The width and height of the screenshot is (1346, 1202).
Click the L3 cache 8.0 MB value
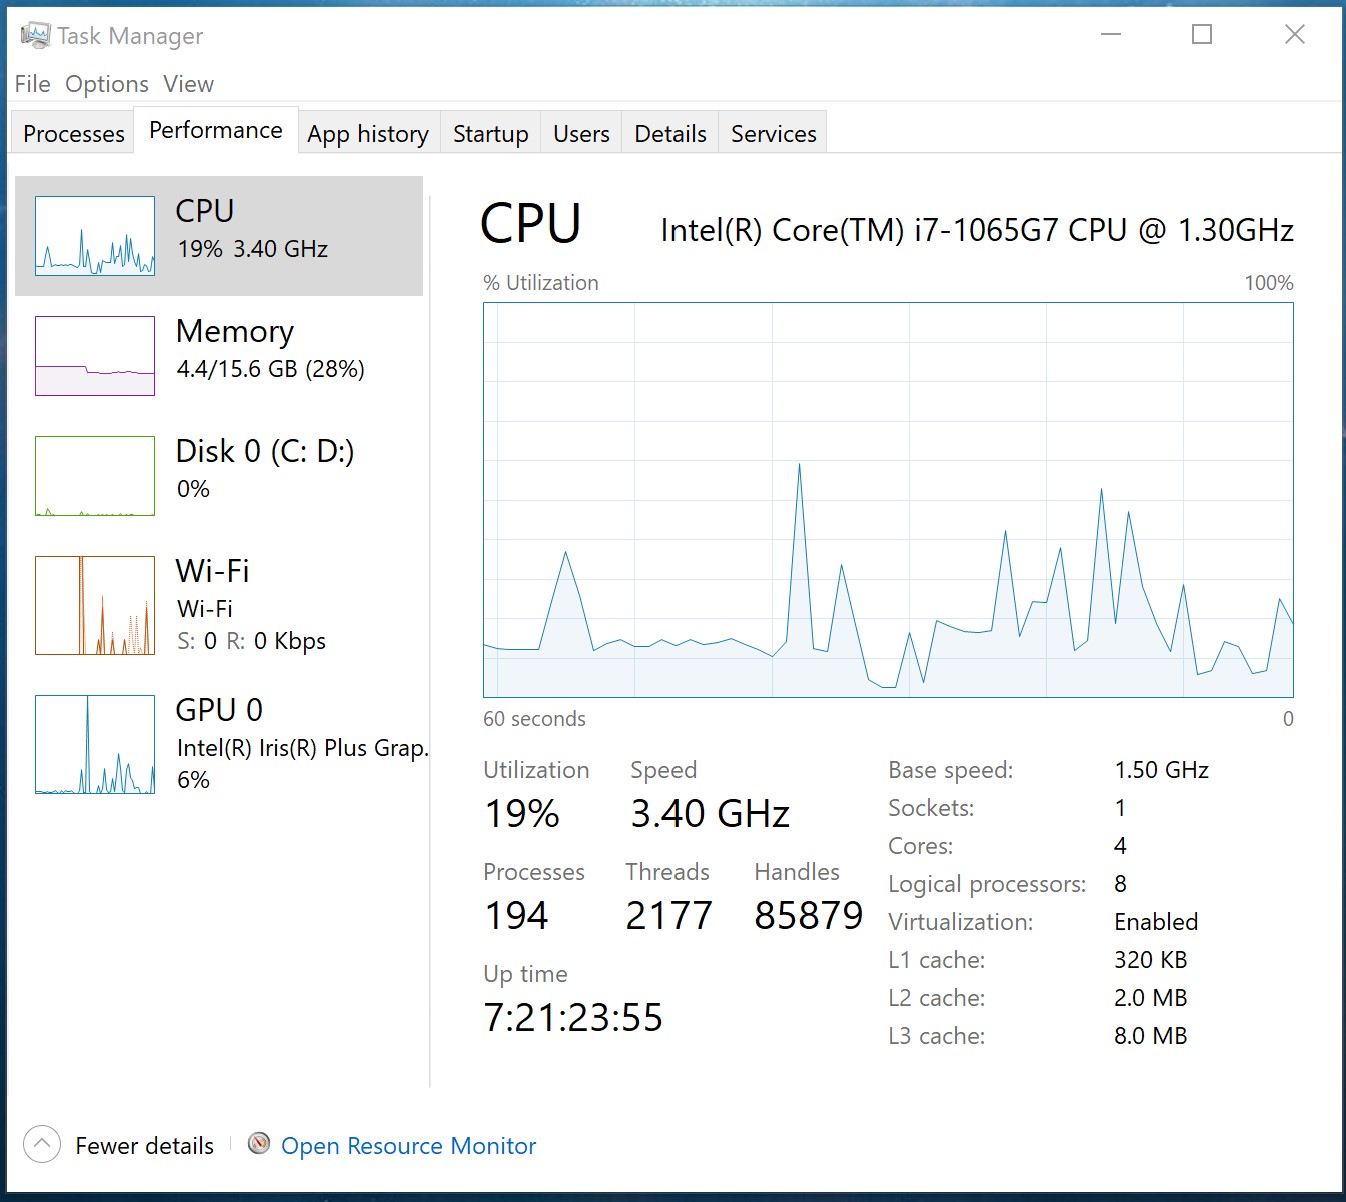click(x=1151, y=1036)
